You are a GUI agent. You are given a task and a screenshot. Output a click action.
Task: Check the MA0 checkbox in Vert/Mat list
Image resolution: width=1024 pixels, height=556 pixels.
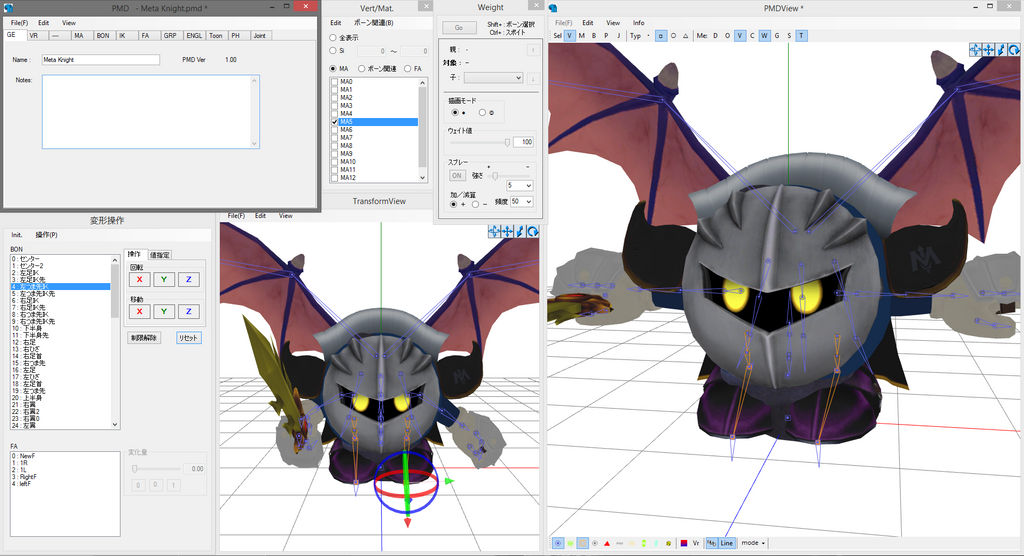334,82
